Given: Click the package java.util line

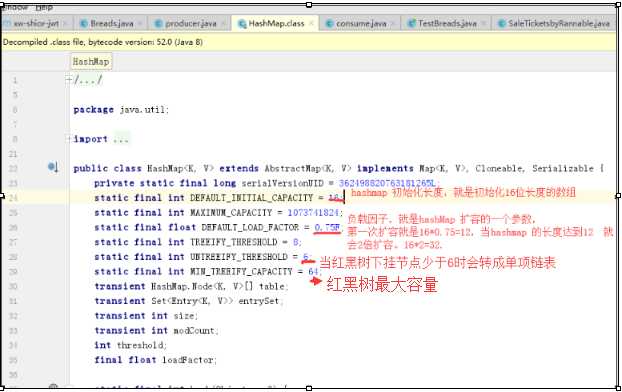Looking at the screenshot, I should click(121, 110).
